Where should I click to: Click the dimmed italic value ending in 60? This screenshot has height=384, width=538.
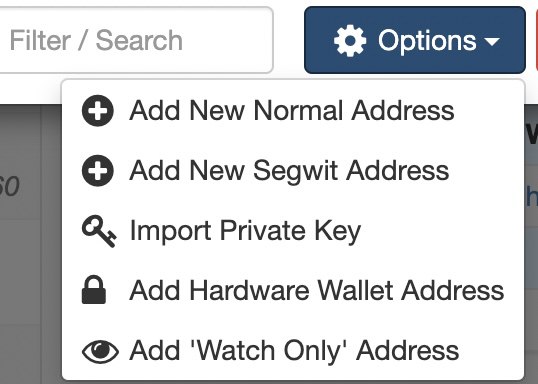10,186
